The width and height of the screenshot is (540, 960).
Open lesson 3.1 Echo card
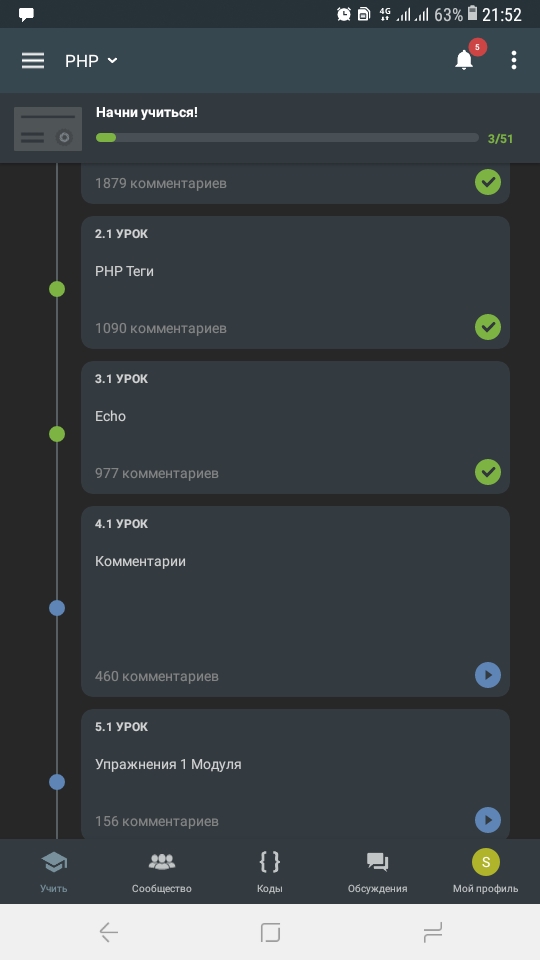295,427
